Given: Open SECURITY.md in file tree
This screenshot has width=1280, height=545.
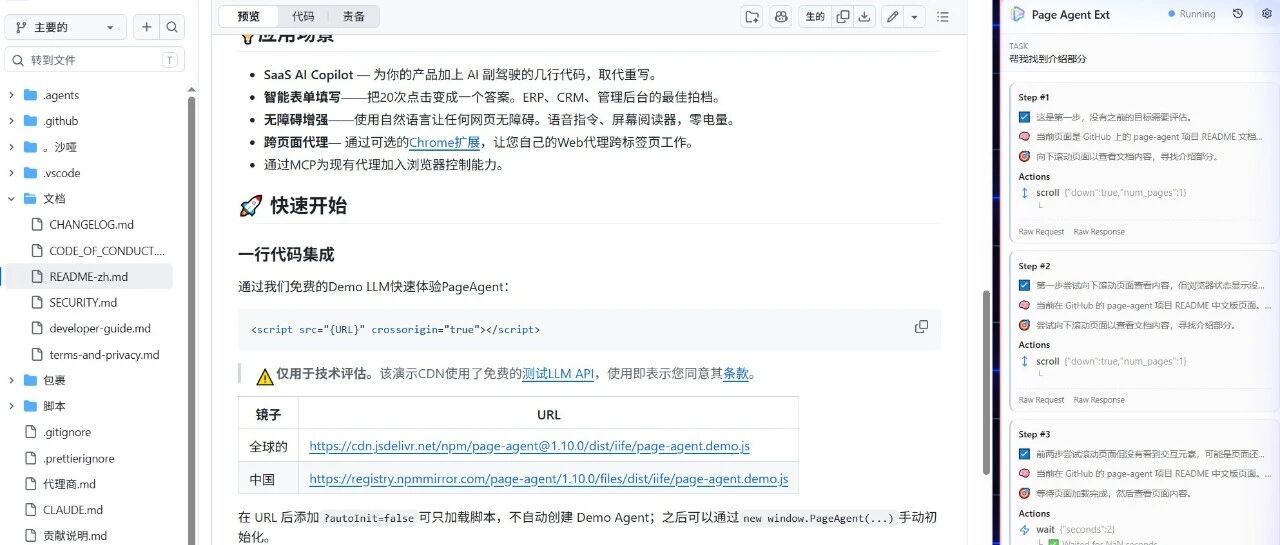Looking at the screenshot, I should pos(83,303).
